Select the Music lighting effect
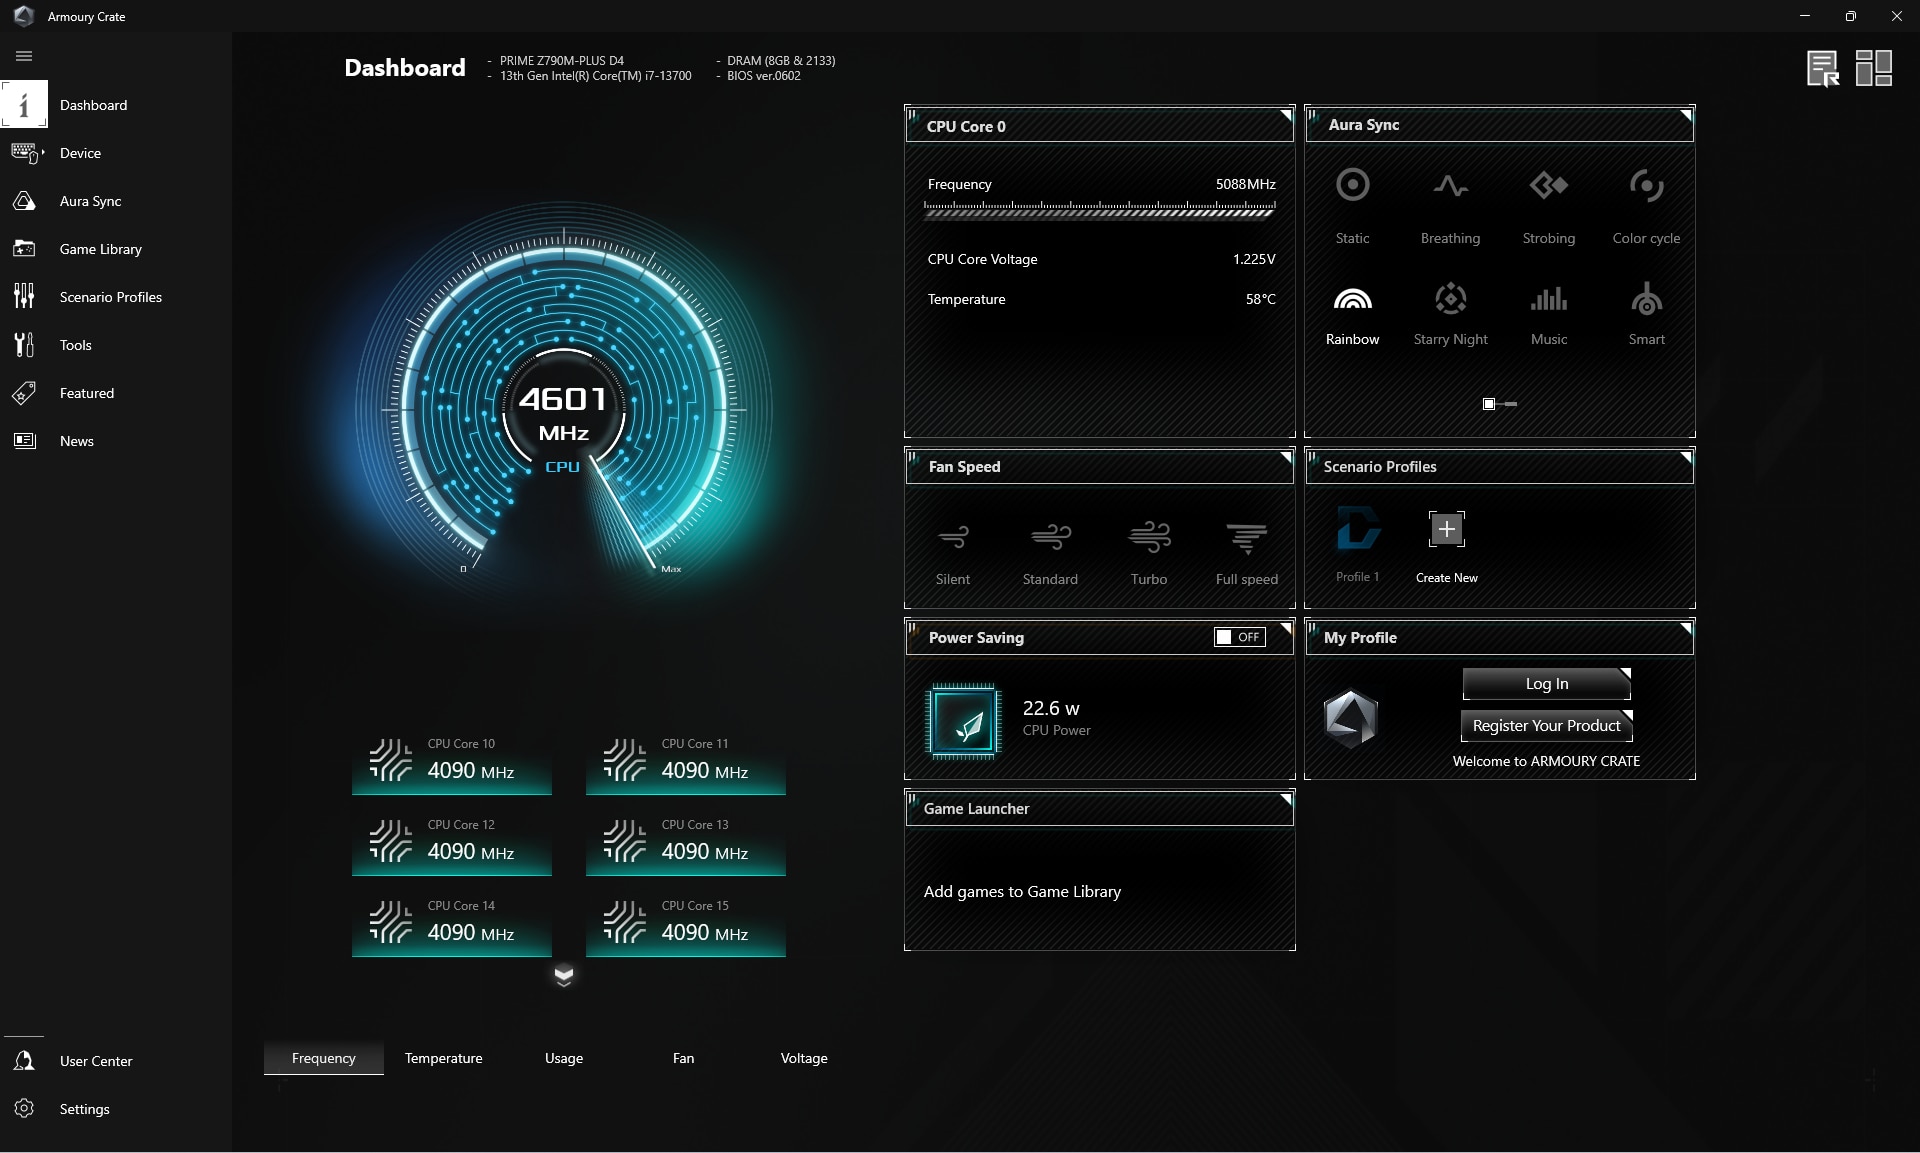 tap(1548, 314)
